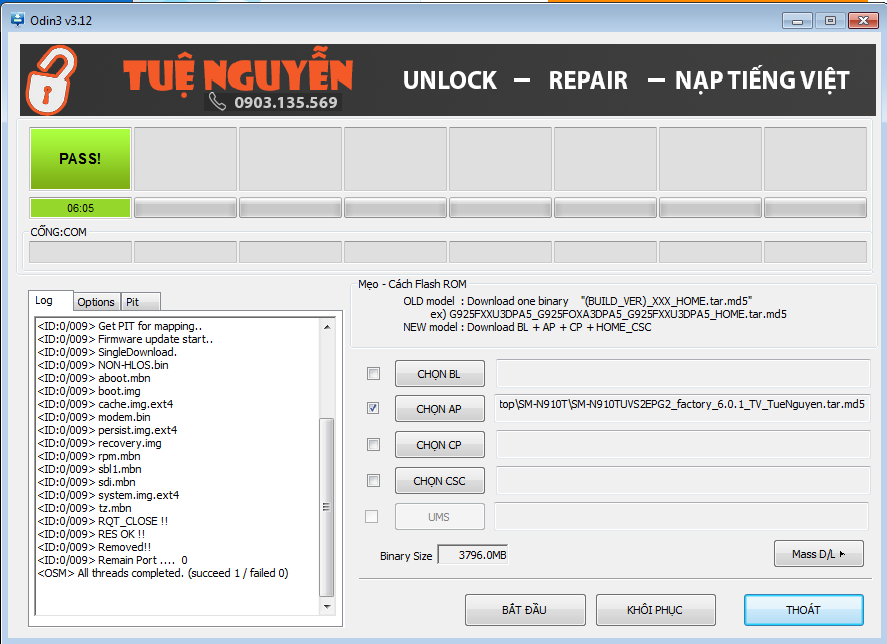
Task: Click log line "SingleDownload."
Action: 107,352
